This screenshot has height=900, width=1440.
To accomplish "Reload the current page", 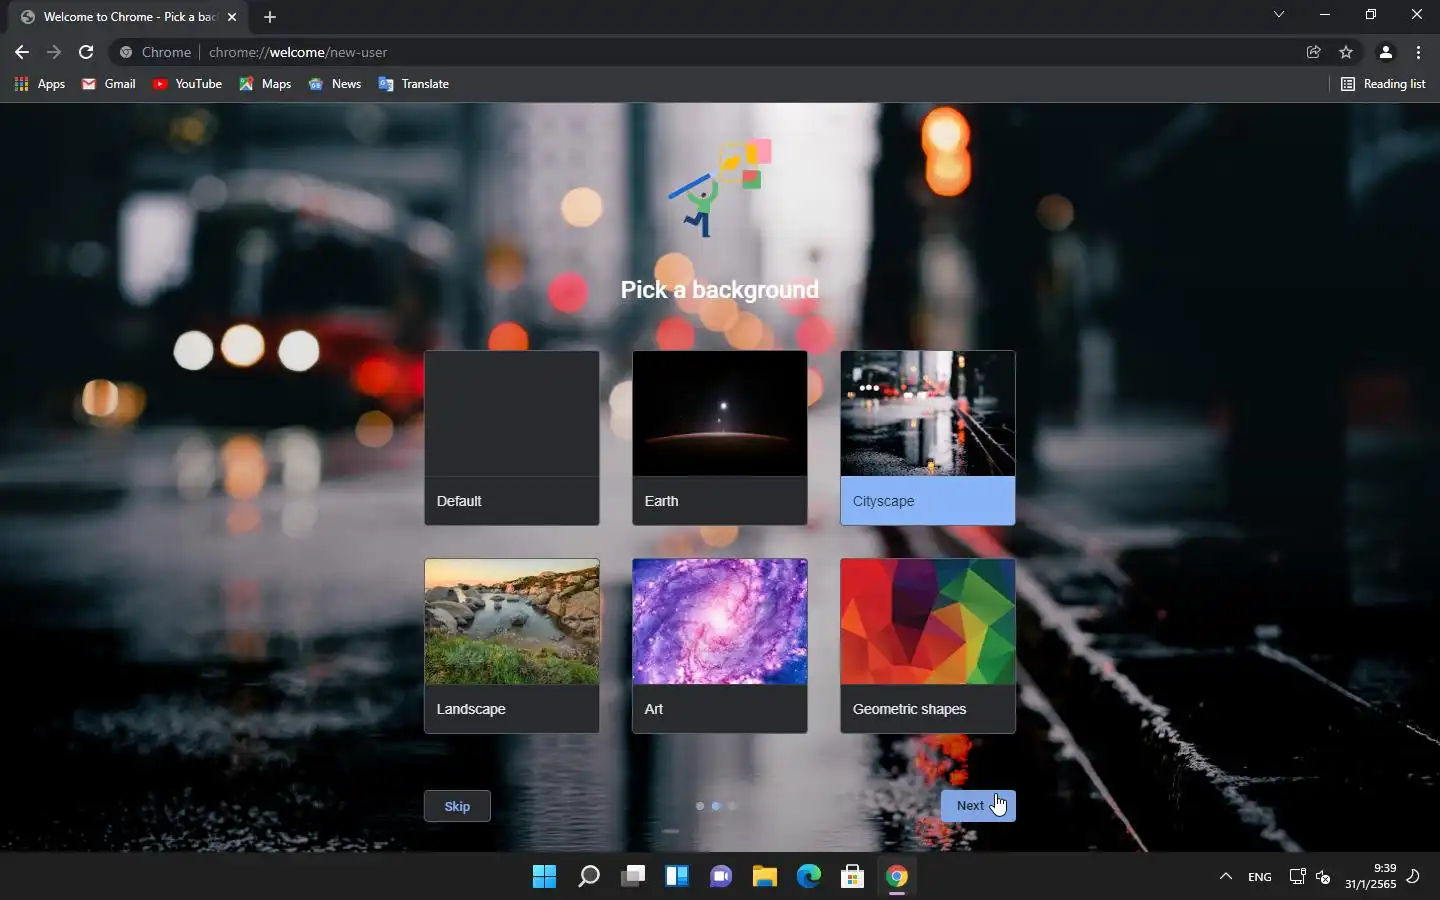I will click(86, 52).
